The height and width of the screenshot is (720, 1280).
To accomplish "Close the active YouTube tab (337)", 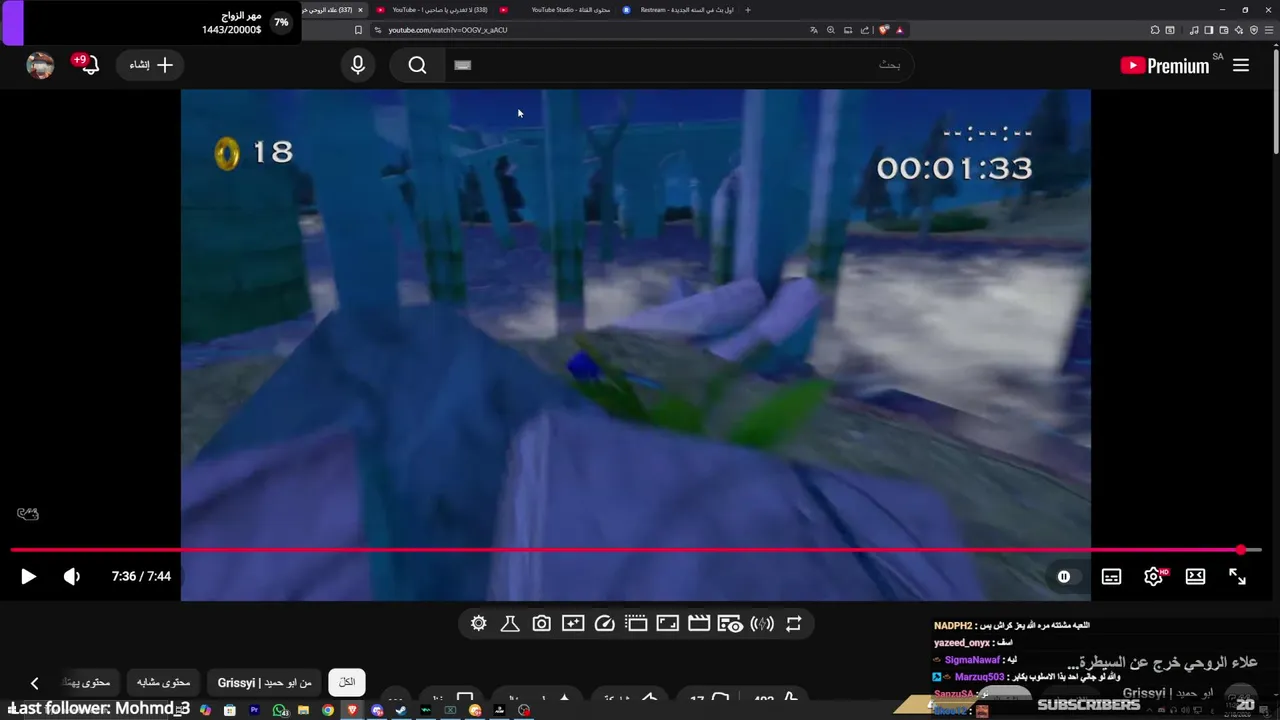I will pos(362,10).
